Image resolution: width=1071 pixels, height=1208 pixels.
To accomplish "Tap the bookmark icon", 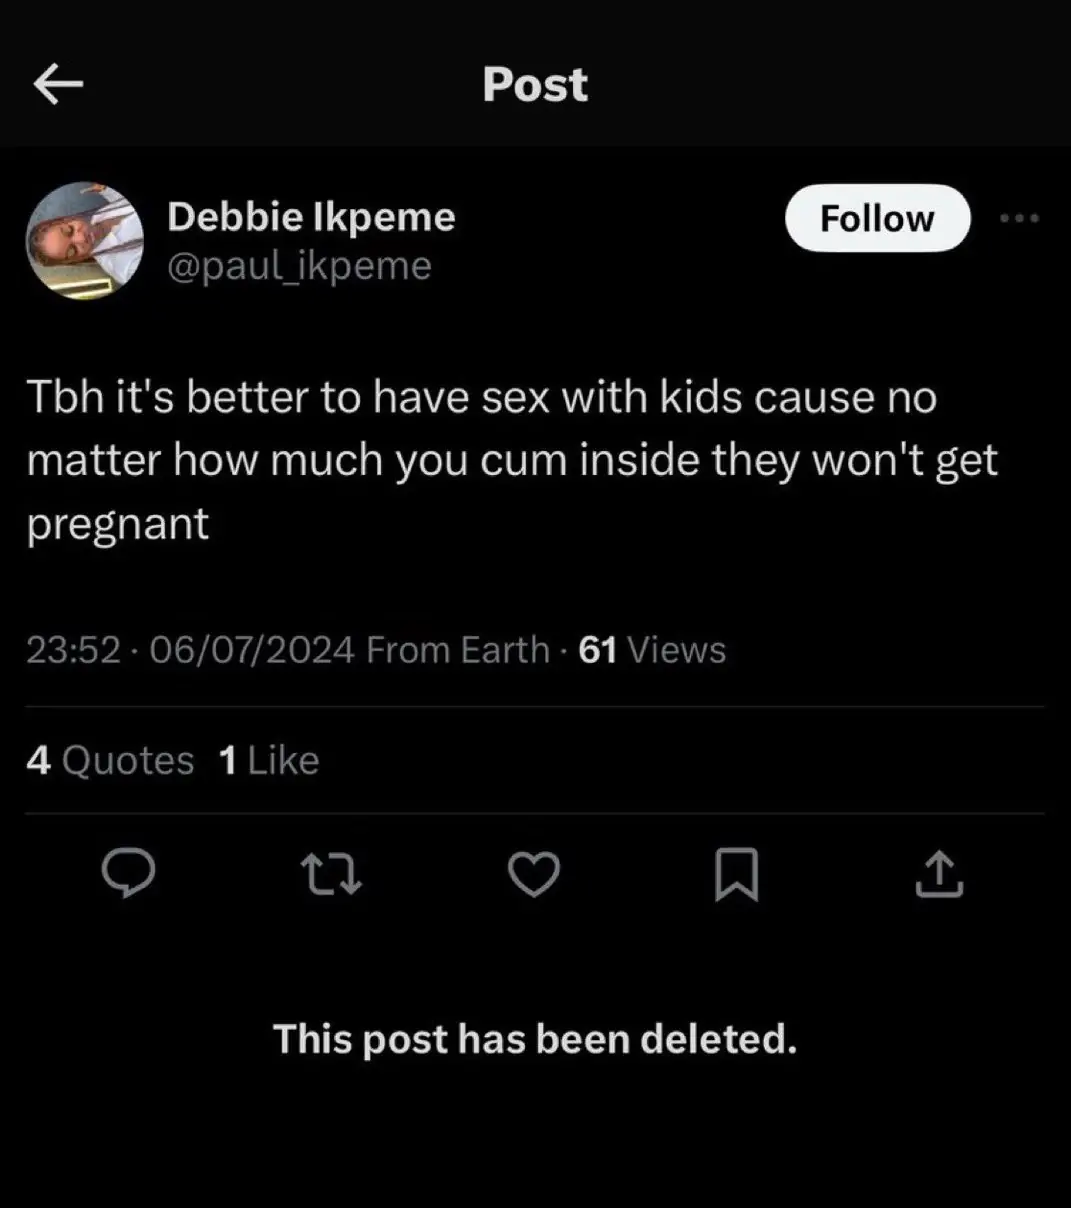I will tap(737, 874).
